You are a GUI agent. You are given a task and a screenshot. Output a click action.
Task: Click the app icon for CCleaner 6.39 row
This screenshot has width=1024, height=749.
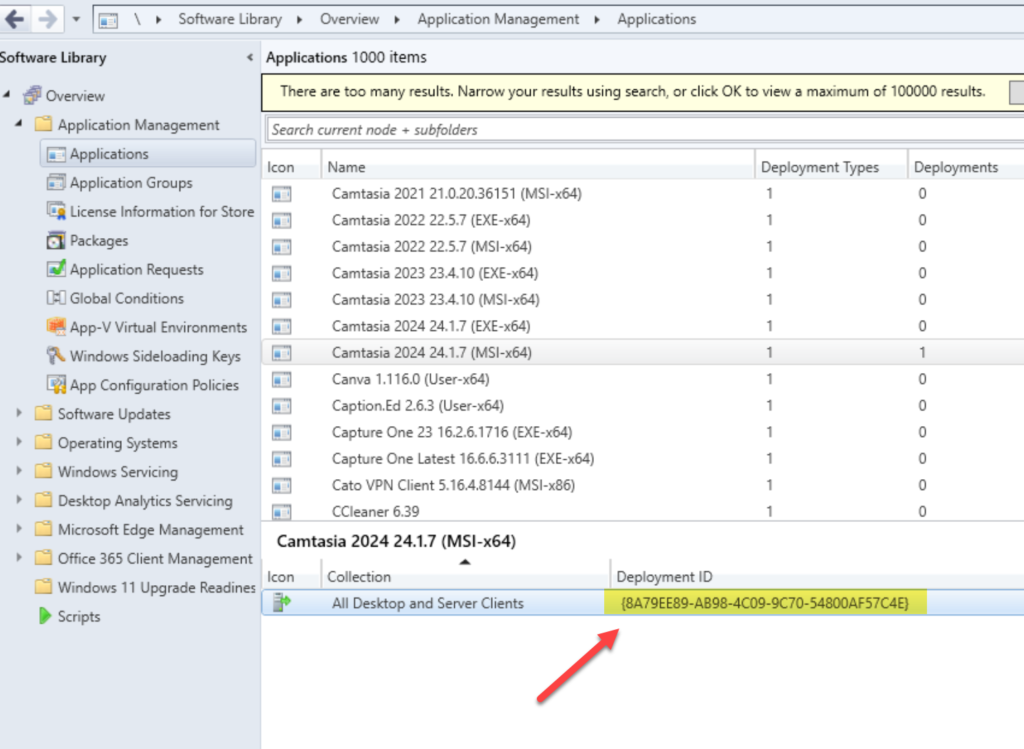281,512
